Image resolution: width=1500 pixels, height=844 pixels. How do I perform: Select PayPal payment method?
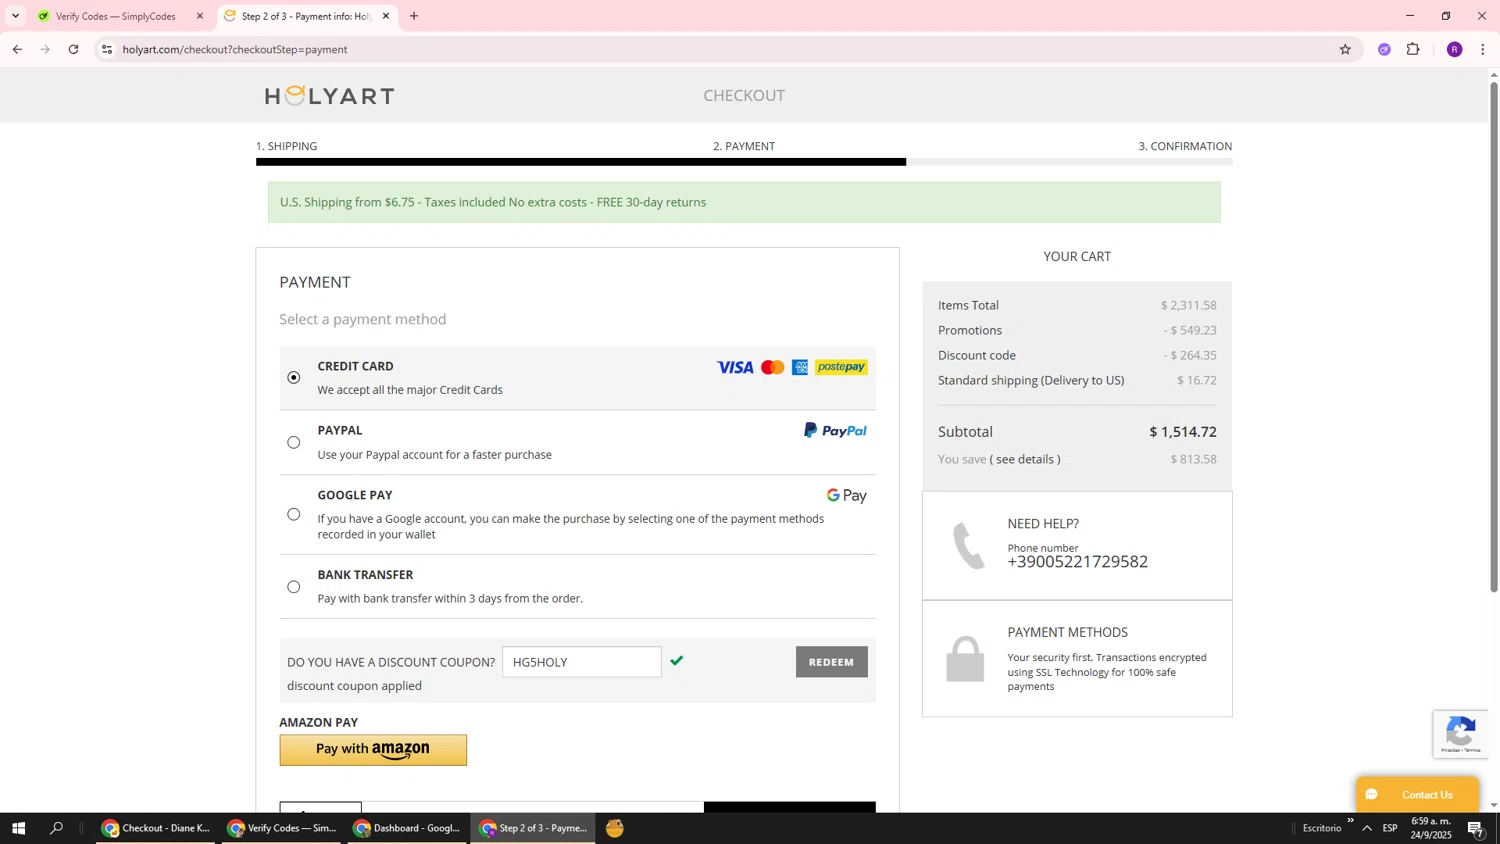pos(293,442)
